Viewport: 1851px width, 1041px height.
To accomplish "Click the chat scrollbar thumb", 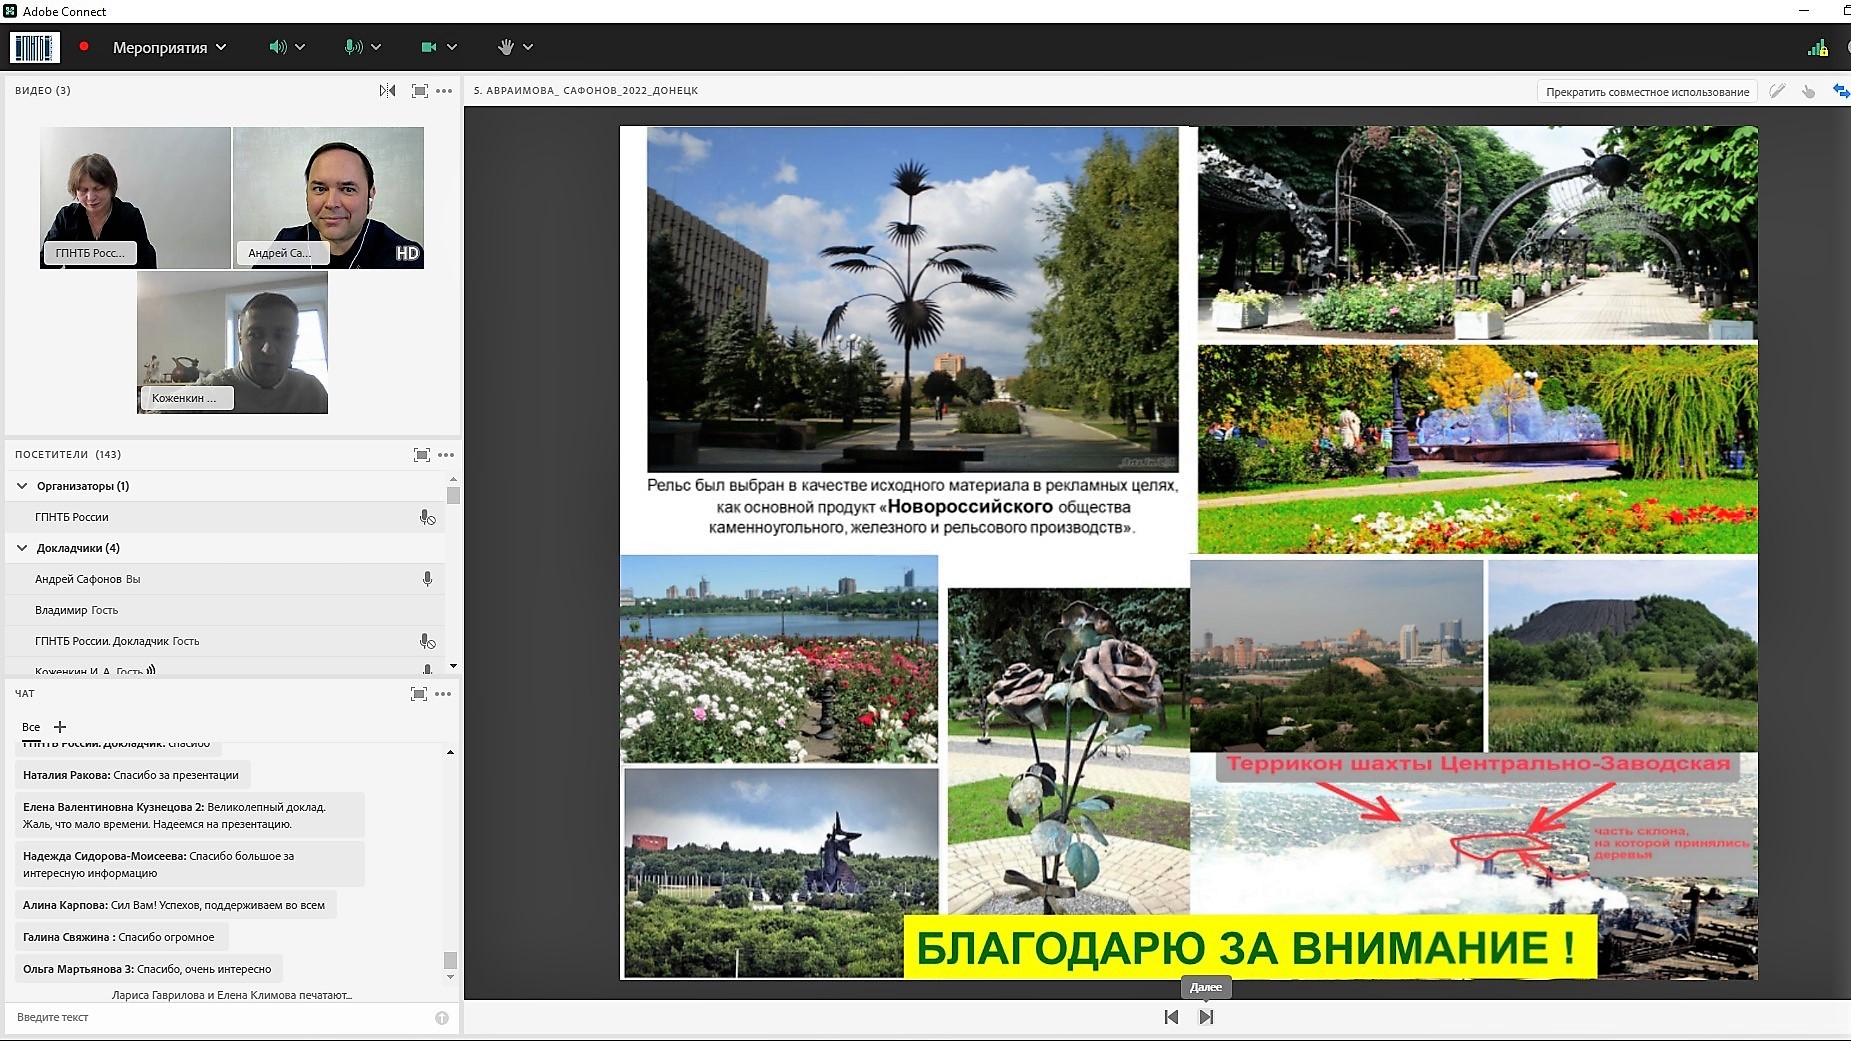I will tap(450, 960).
